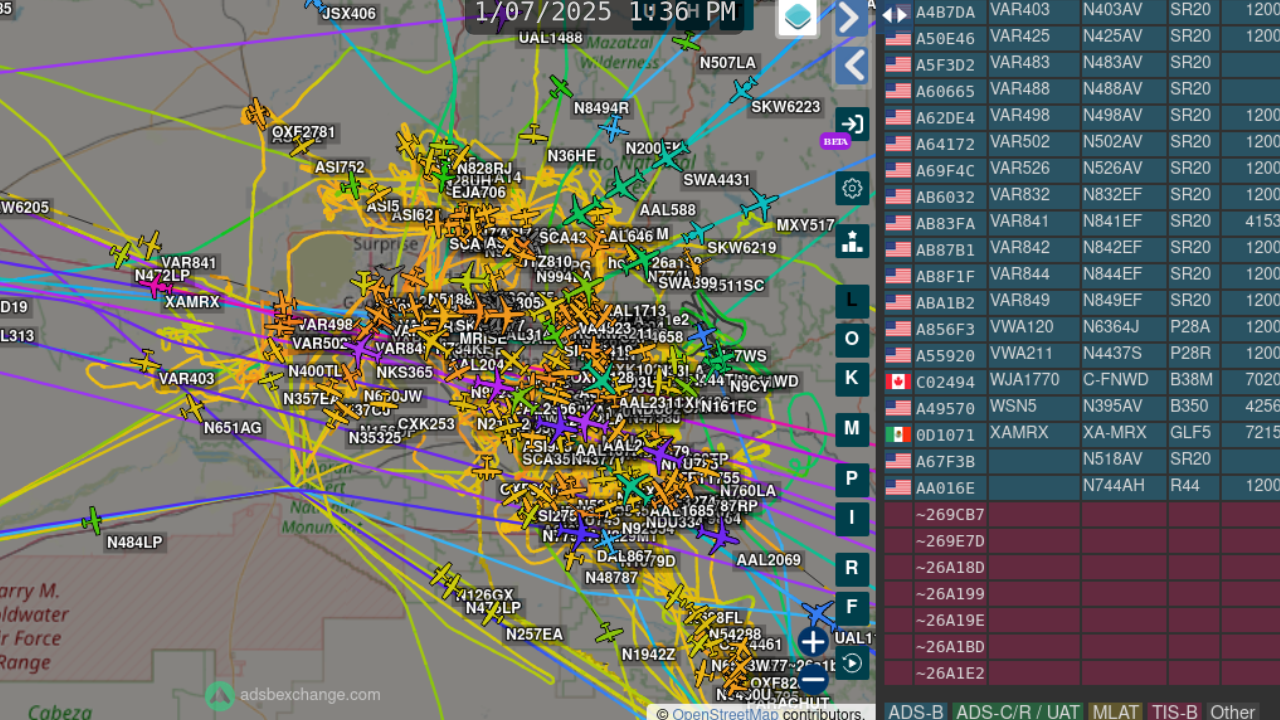Click the MLAT legend label

pos(1115,712)
